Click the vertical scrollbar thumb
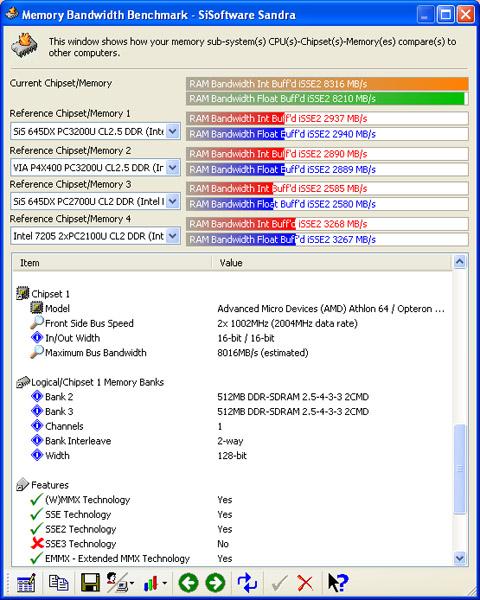The height and width of the screenshot is (600, 480). [x=459, y=469]
